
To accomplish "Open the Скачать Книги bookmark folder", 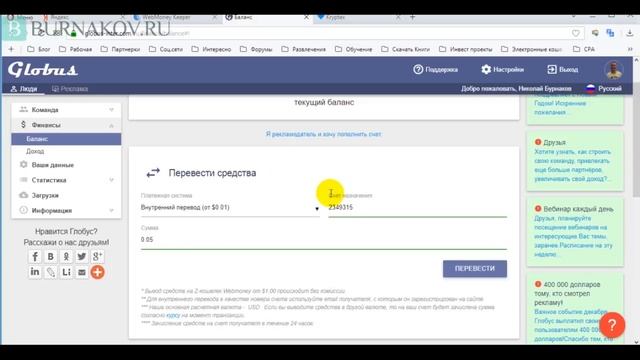I will click(406, 49).
